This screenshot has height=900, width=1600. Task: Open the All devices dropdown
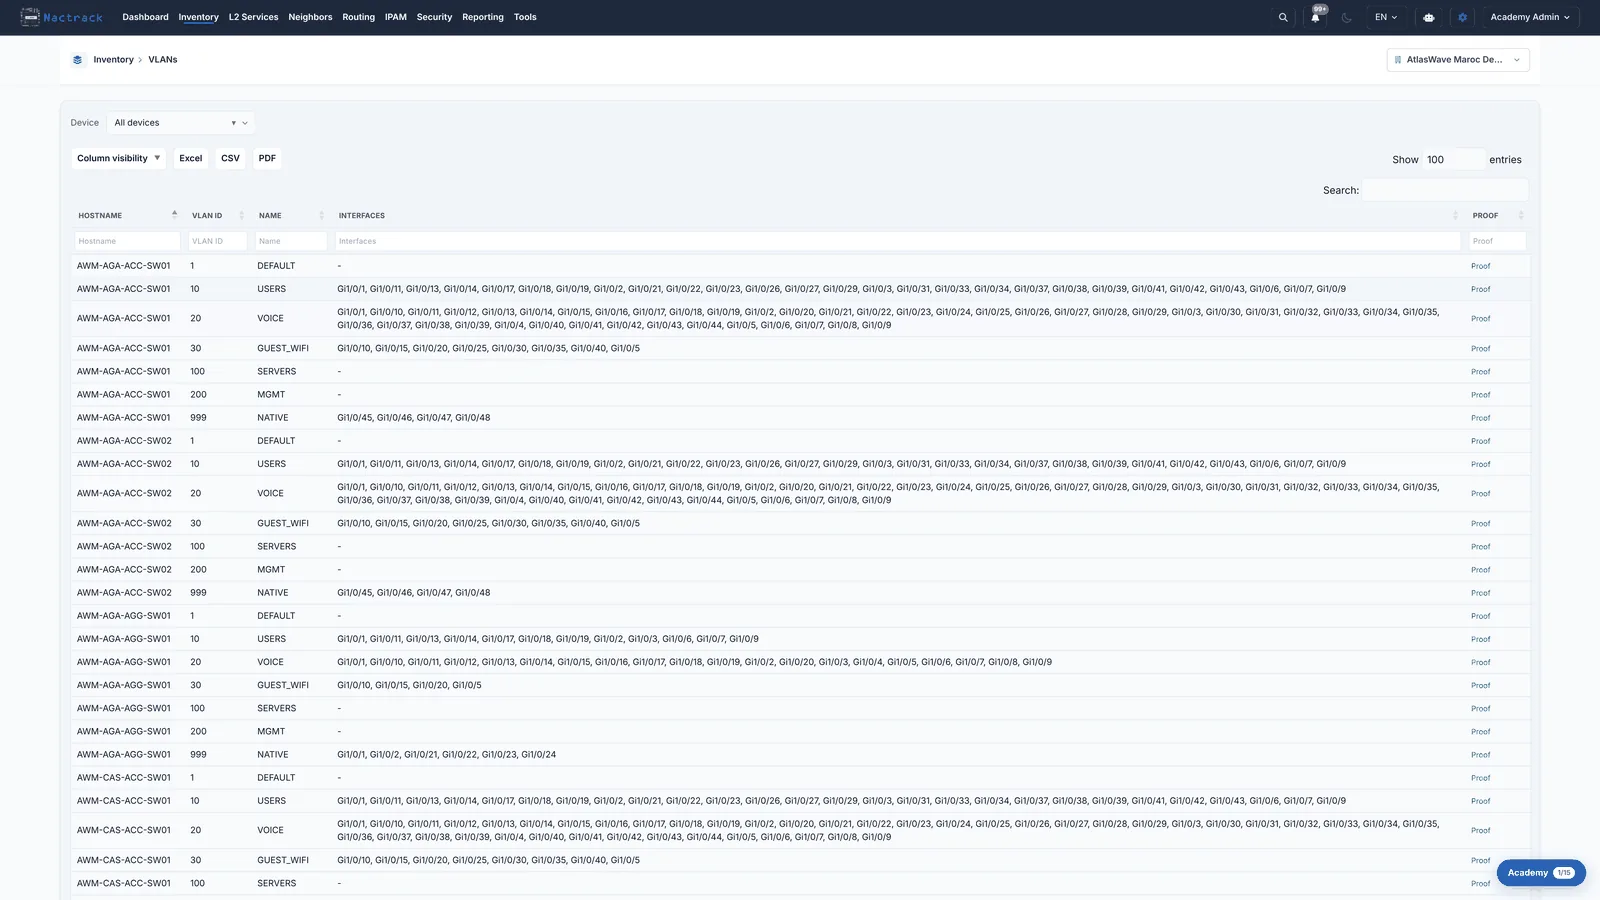click(x=181, y=123)
